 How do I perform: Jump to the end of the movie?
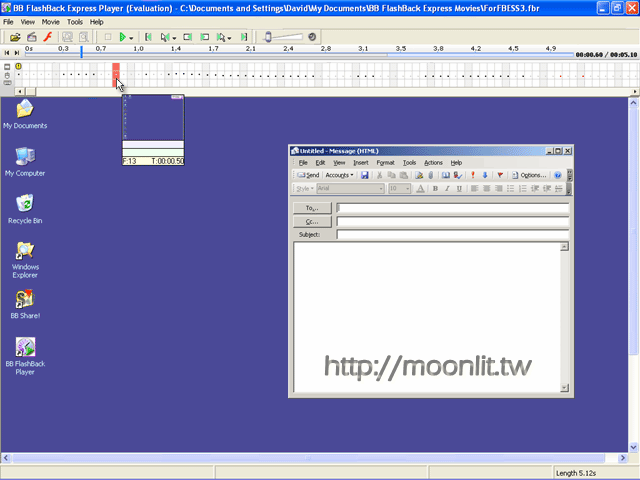coord(243,37)
